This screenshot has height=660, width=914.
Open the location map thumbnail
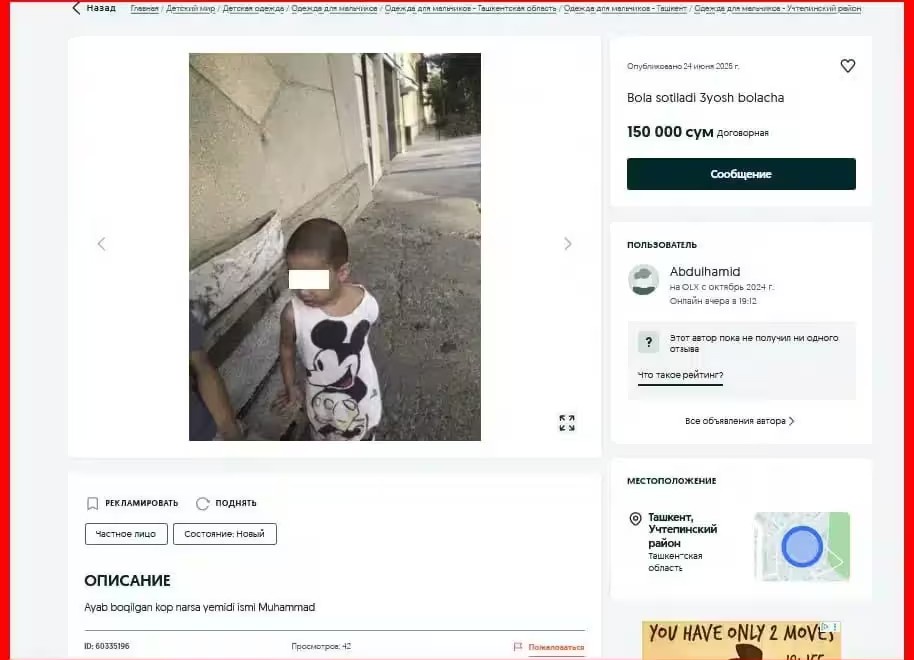click(x=801, y=546)
